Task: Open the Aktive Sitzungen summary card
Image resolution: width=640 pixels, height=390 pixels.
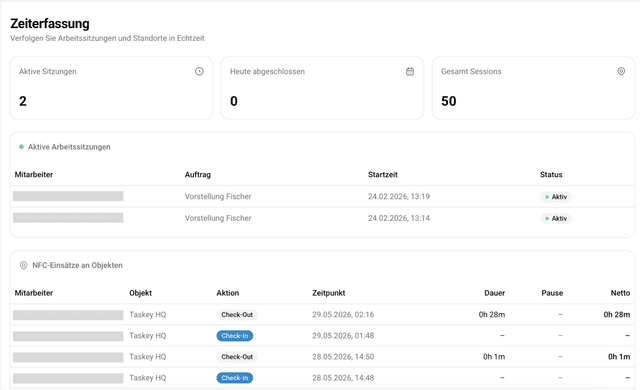Action: pos(111,88)
